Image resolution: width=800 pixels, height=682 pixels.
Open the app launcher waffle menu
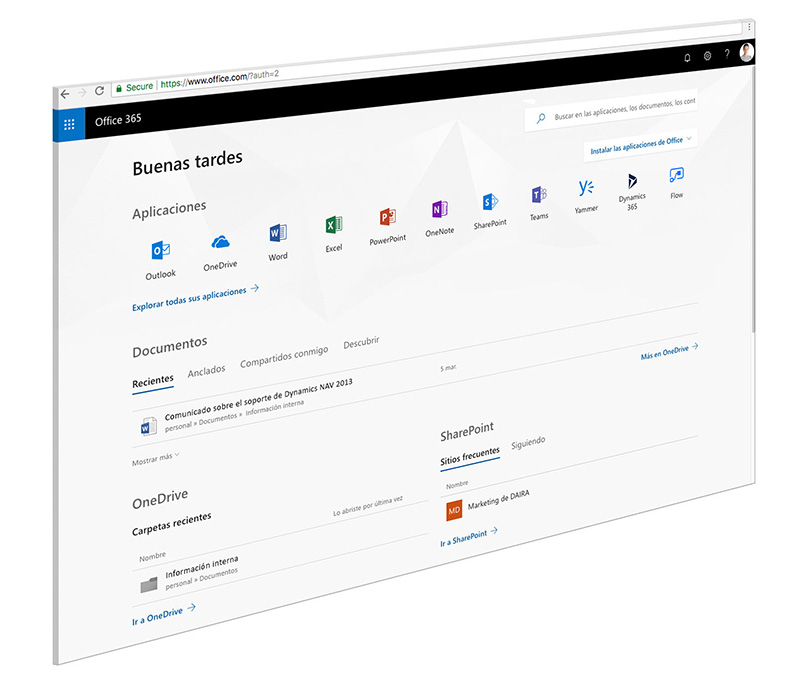tap(69, 124)
